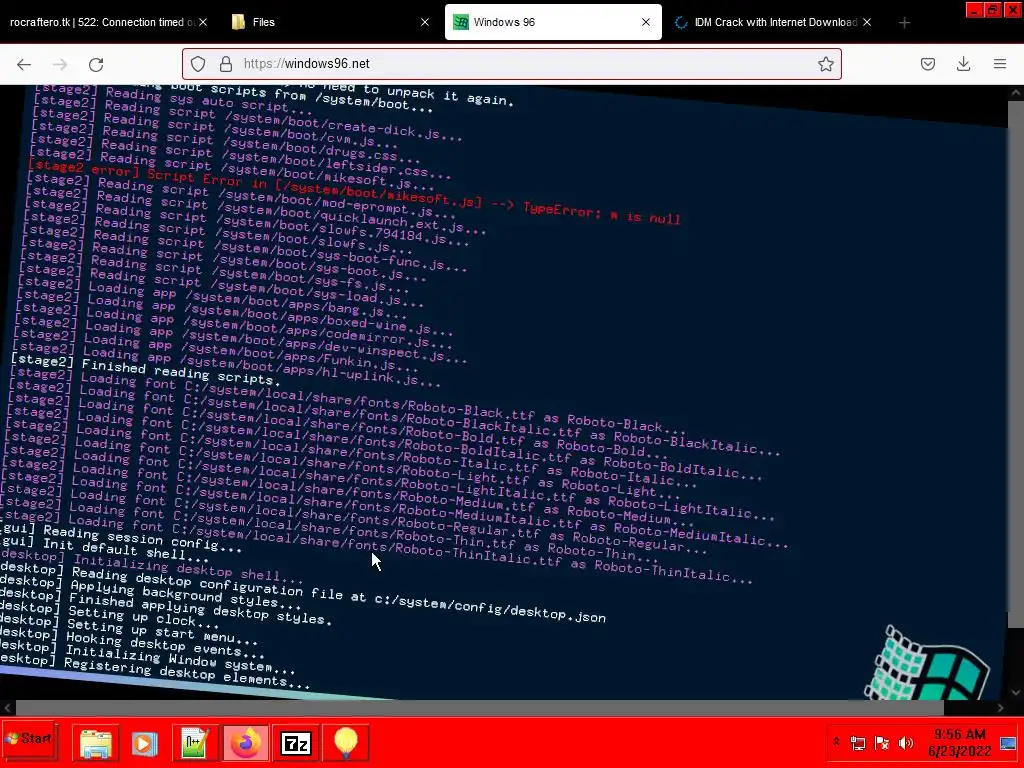Open the shield tracking protection icon

(x=198, y=64)
